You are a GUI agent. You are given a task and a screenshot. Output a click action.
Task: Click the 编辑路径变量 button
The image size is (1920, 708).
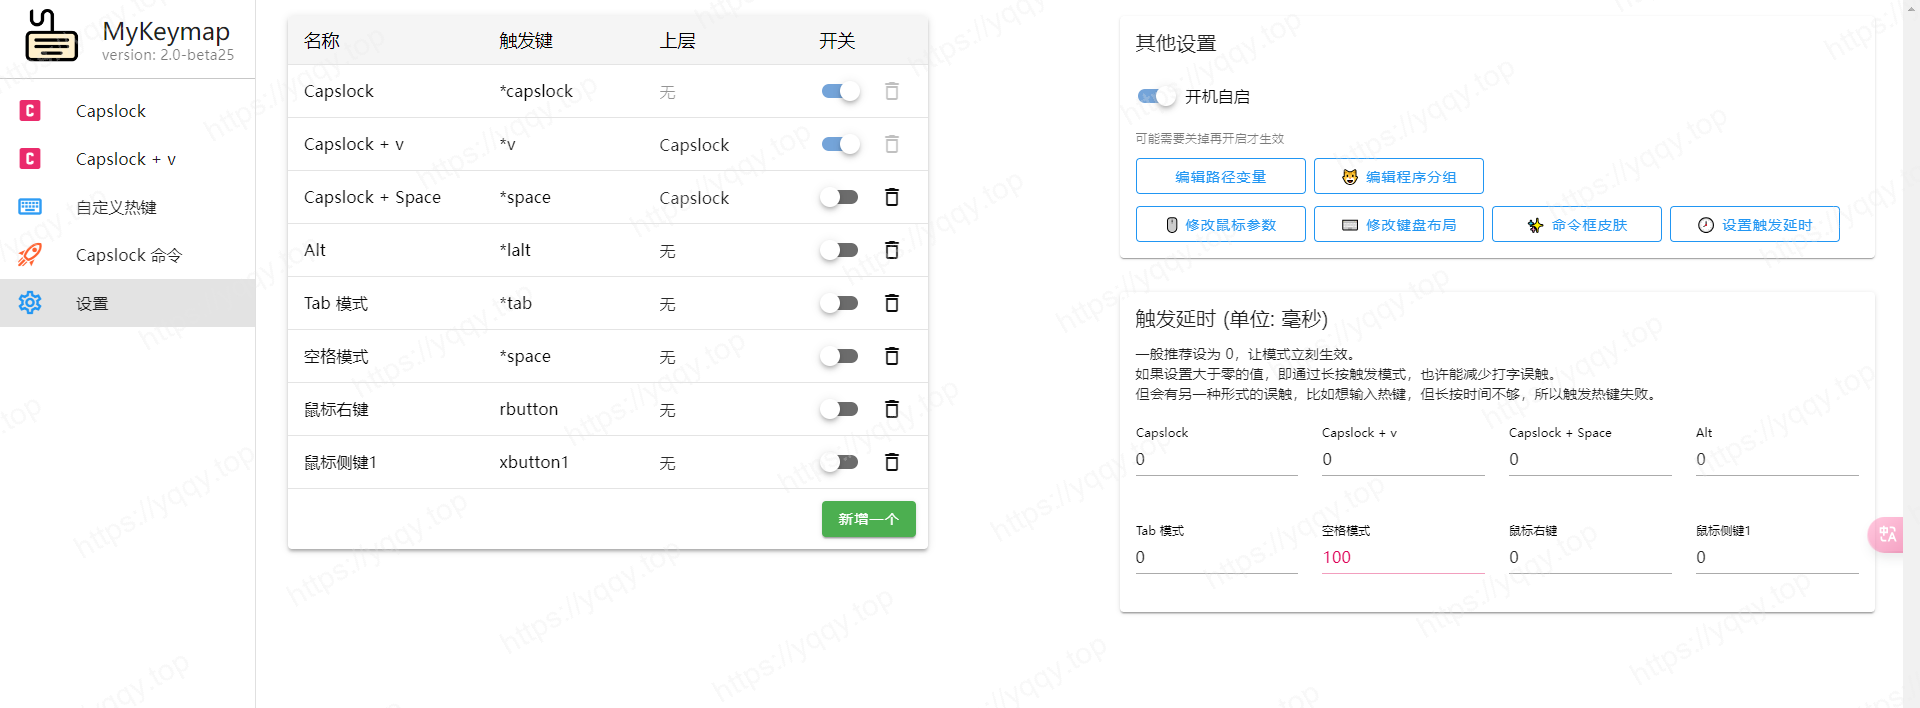click(x=1220, y=177)
